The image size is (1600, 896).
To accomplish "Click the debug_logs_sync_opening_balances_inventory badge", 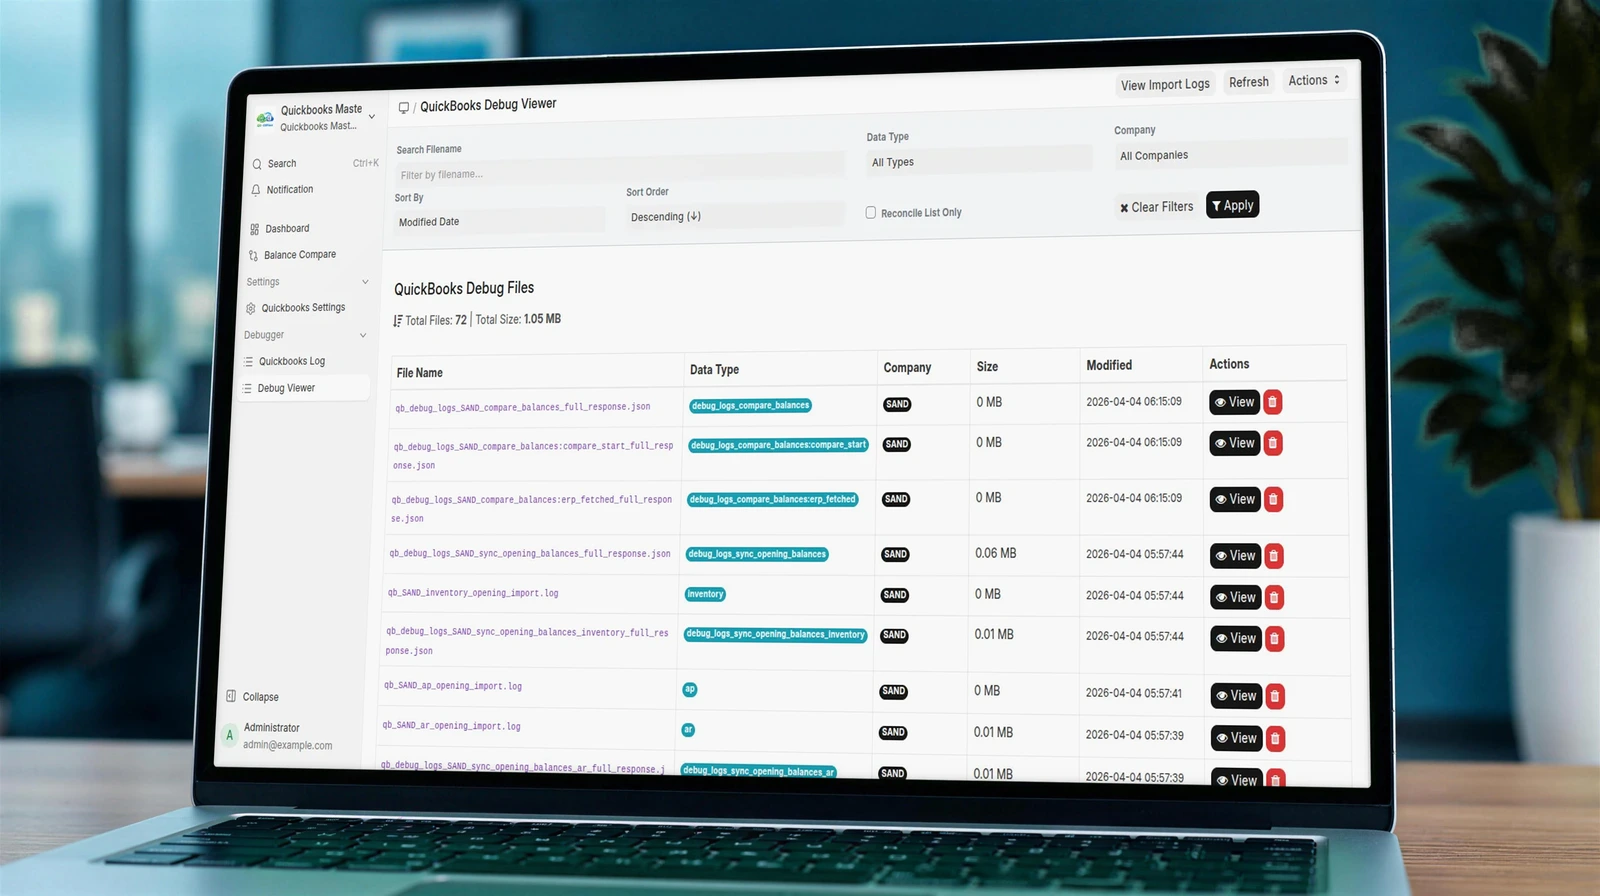I will (775, 634).
